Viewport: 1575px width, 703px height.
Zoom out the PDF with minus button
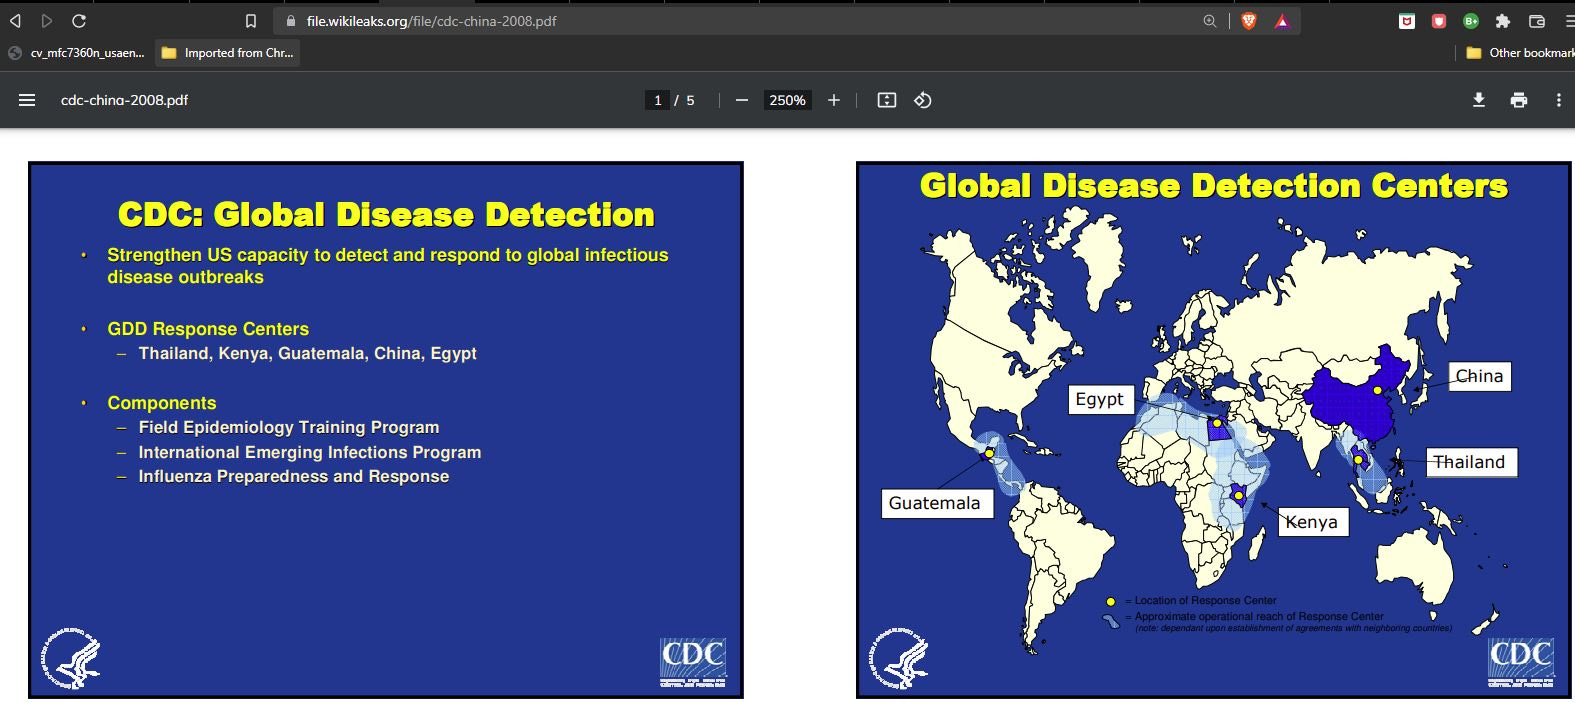coord(742,100)
